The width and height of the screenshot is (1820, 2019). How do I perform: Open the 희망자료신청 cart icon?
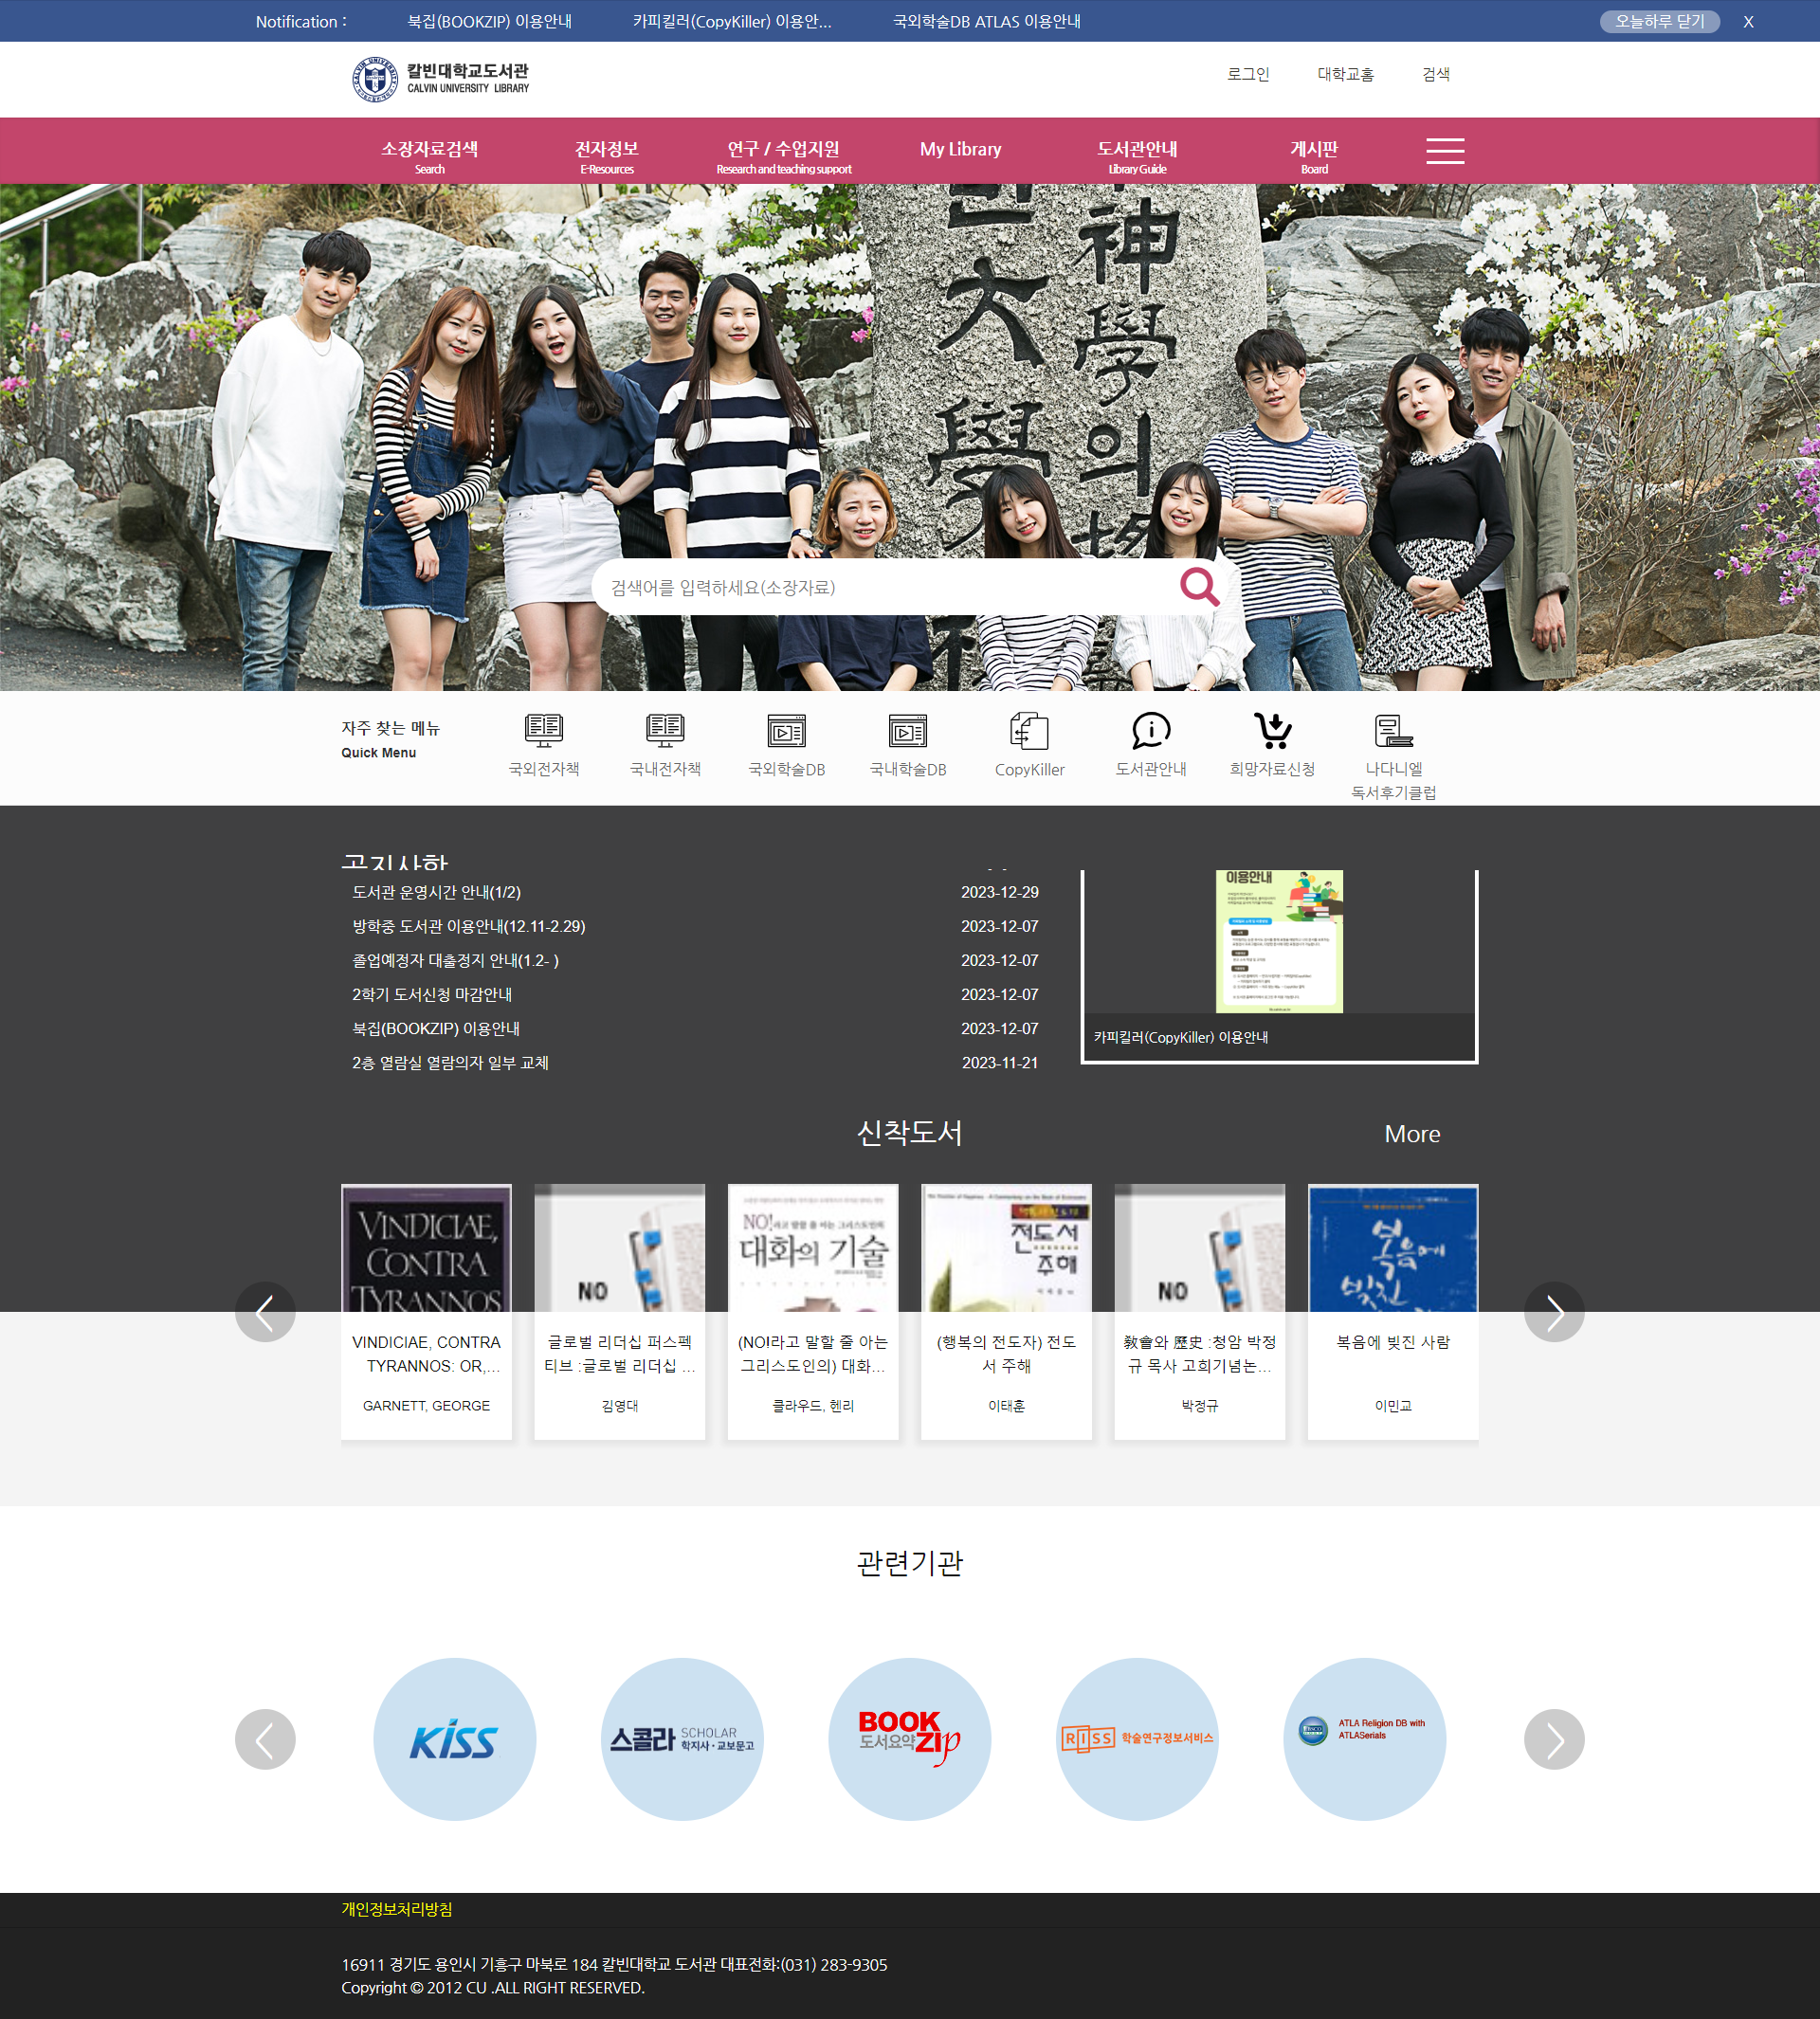(1272, 731)
